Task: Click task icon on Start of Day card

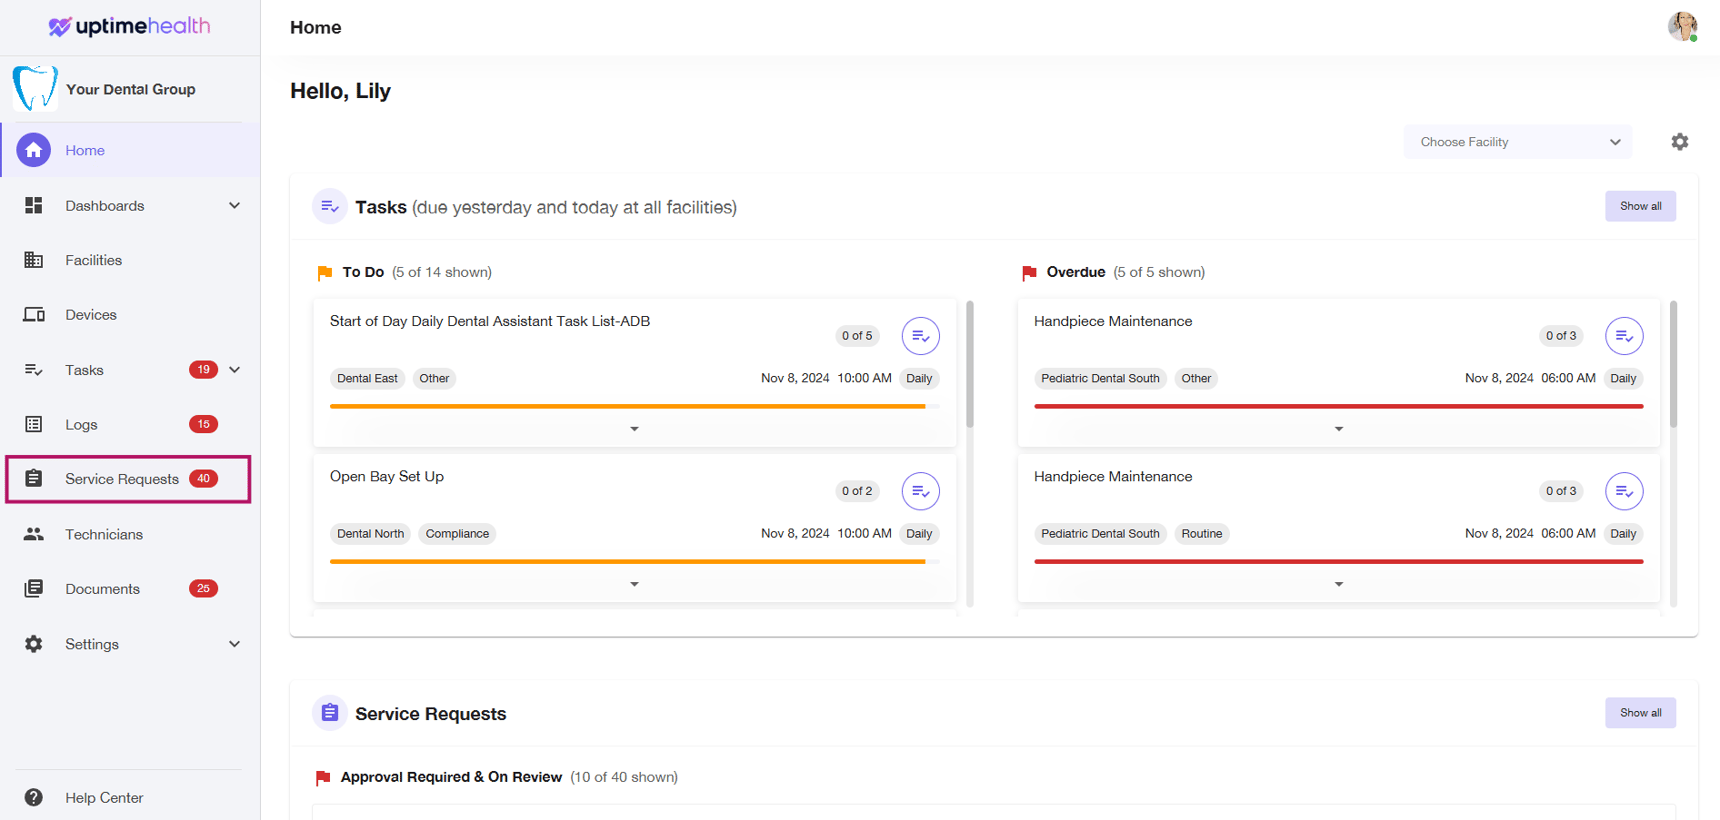Action: point(920,336)
